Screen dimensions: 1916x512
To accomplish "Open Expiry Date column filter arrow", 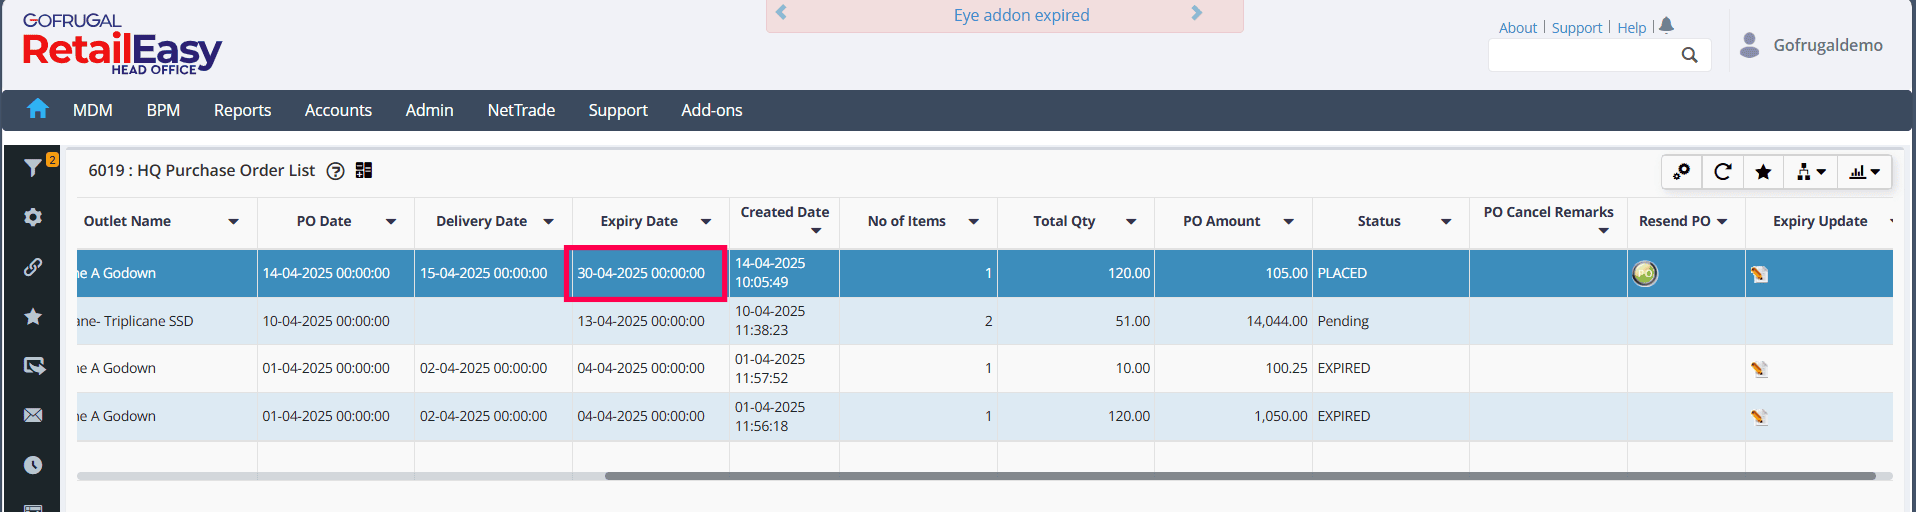I will click(x=706, y=222).
